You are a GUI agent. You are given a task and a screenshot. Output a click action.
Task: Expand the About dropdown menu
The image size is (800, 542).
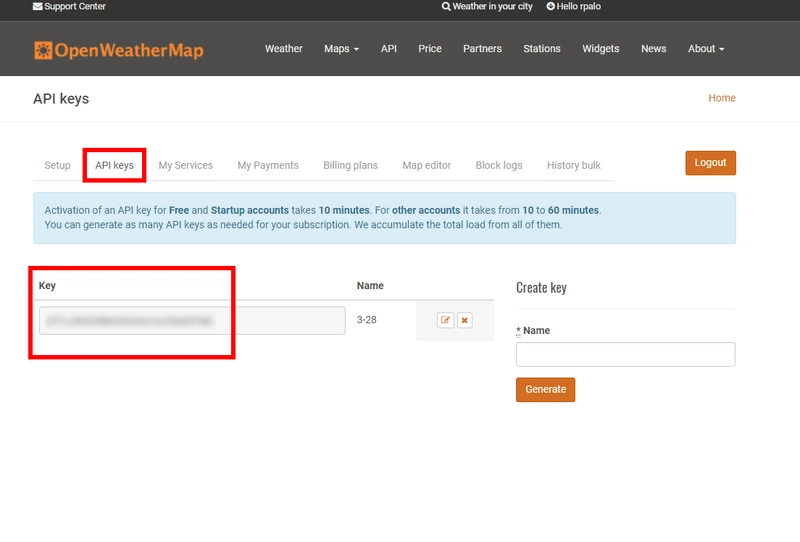coord(706,48)
